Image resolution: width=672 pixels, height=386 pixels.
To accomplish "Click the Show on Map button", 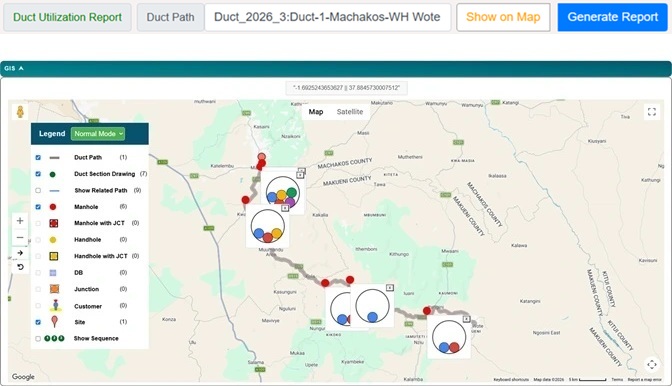I will pyautogui.click(x=503, y=17).
